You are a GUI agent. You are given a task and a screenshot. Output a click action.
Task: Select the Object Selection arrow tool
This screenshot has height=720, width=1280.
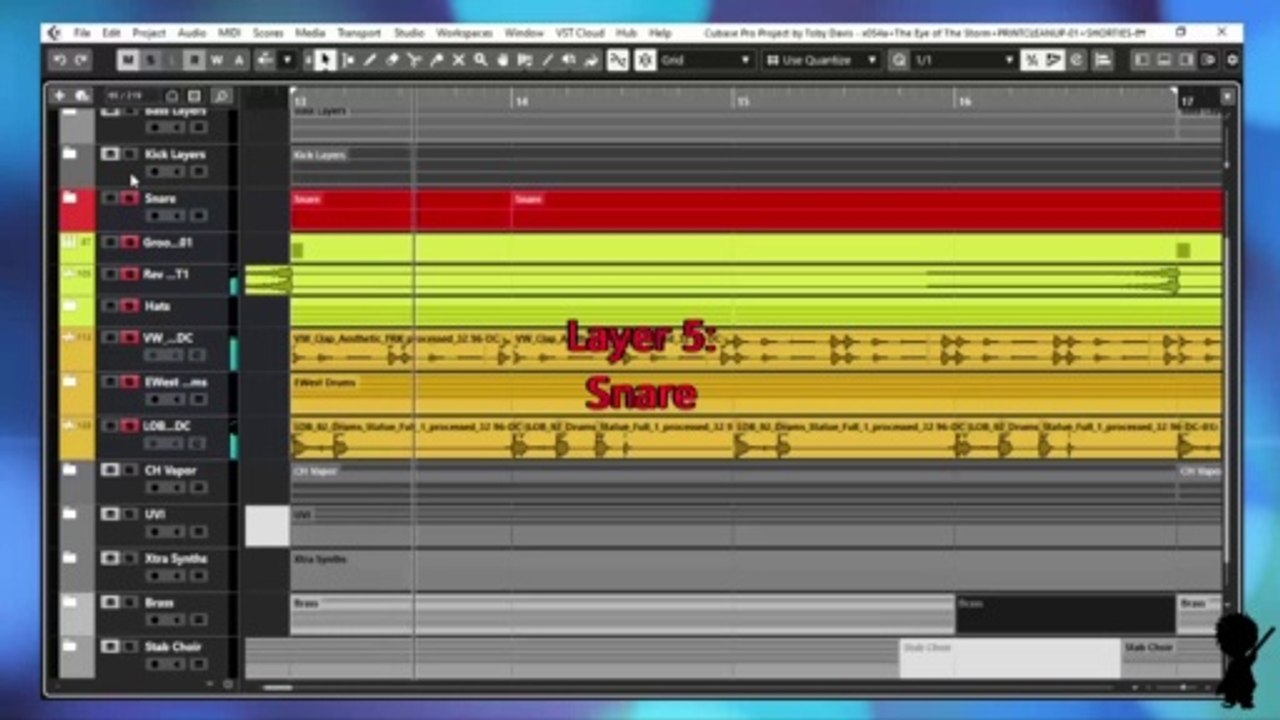(x=326, y=60)
